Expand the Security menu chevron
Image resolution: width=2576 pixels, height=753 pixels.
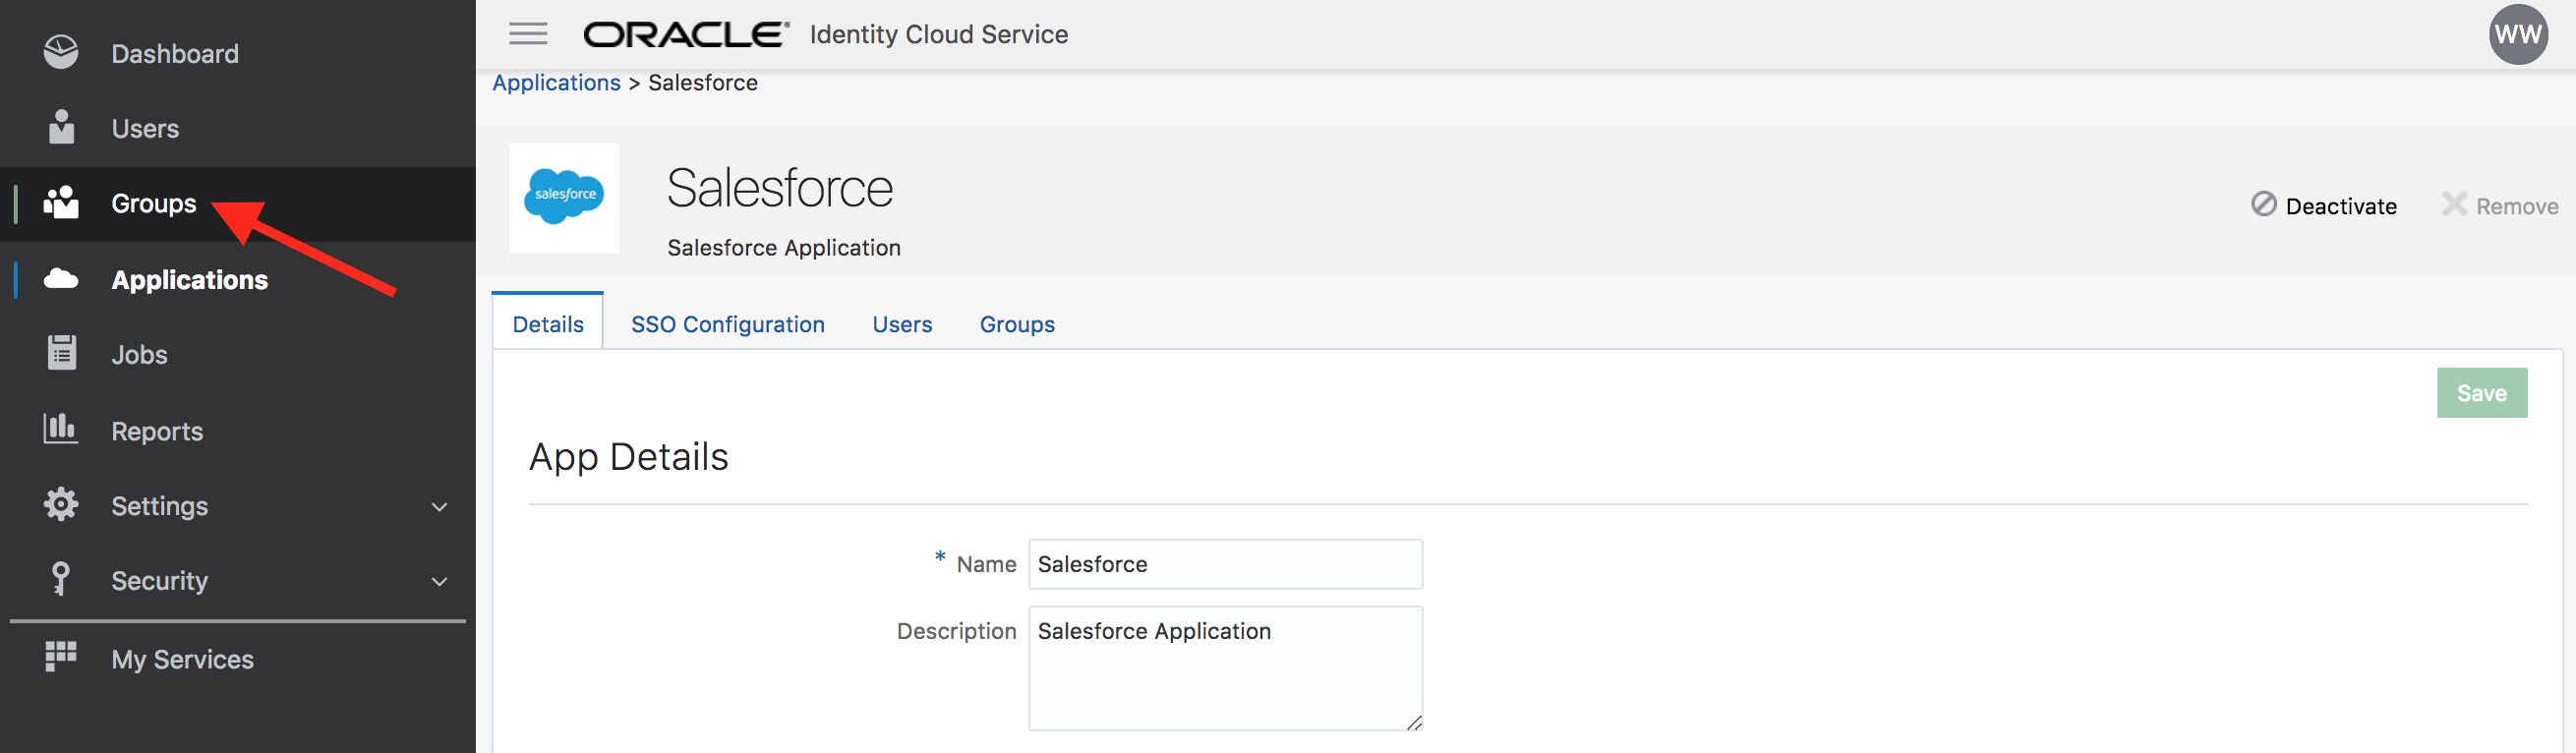pyautogui.click(x=439, y=582)
